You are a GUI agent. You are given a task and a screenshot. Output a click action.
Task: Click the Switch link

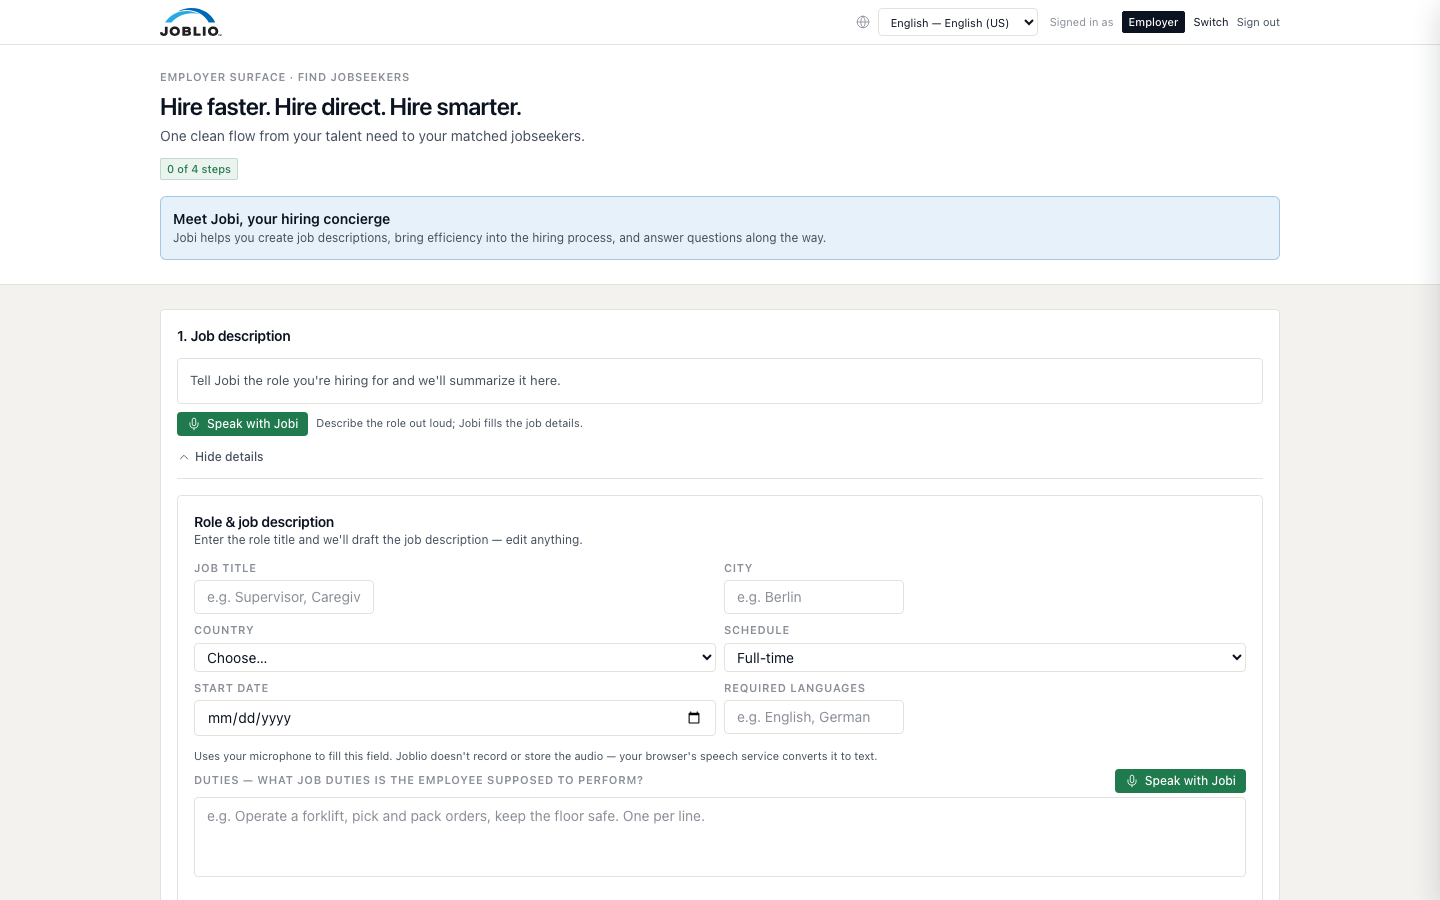1210,22
